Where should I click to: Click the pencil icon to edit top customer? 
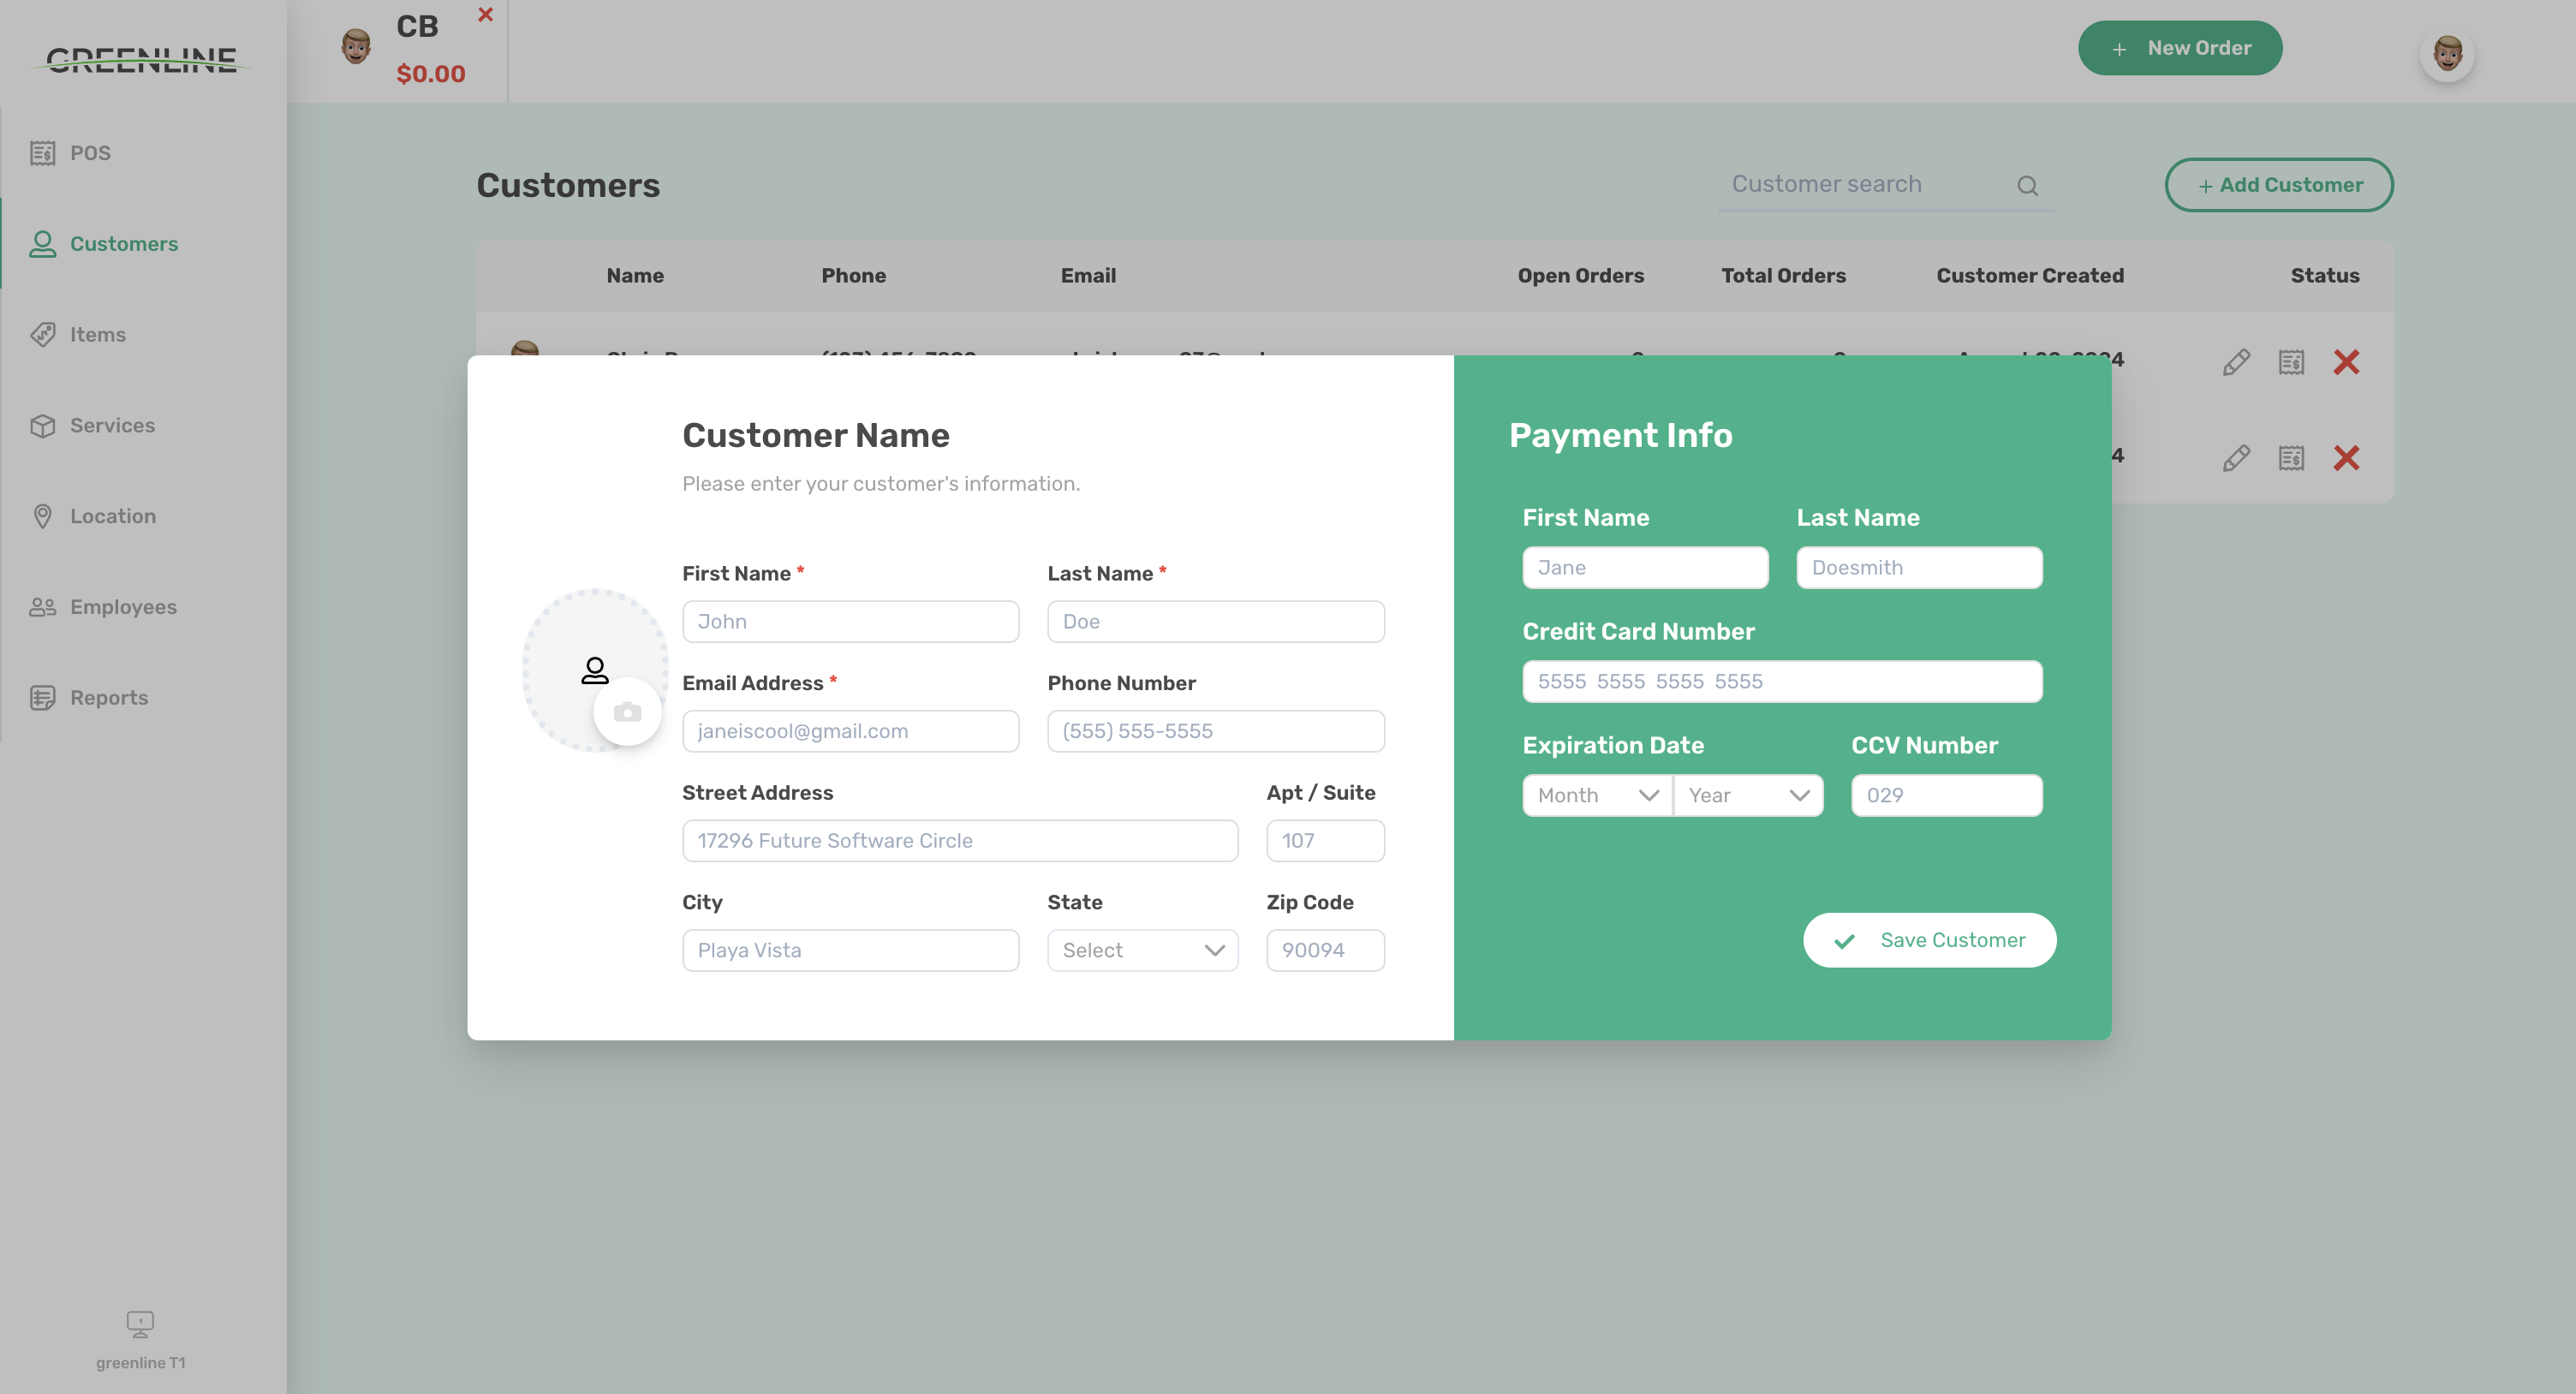(2236, 362)
